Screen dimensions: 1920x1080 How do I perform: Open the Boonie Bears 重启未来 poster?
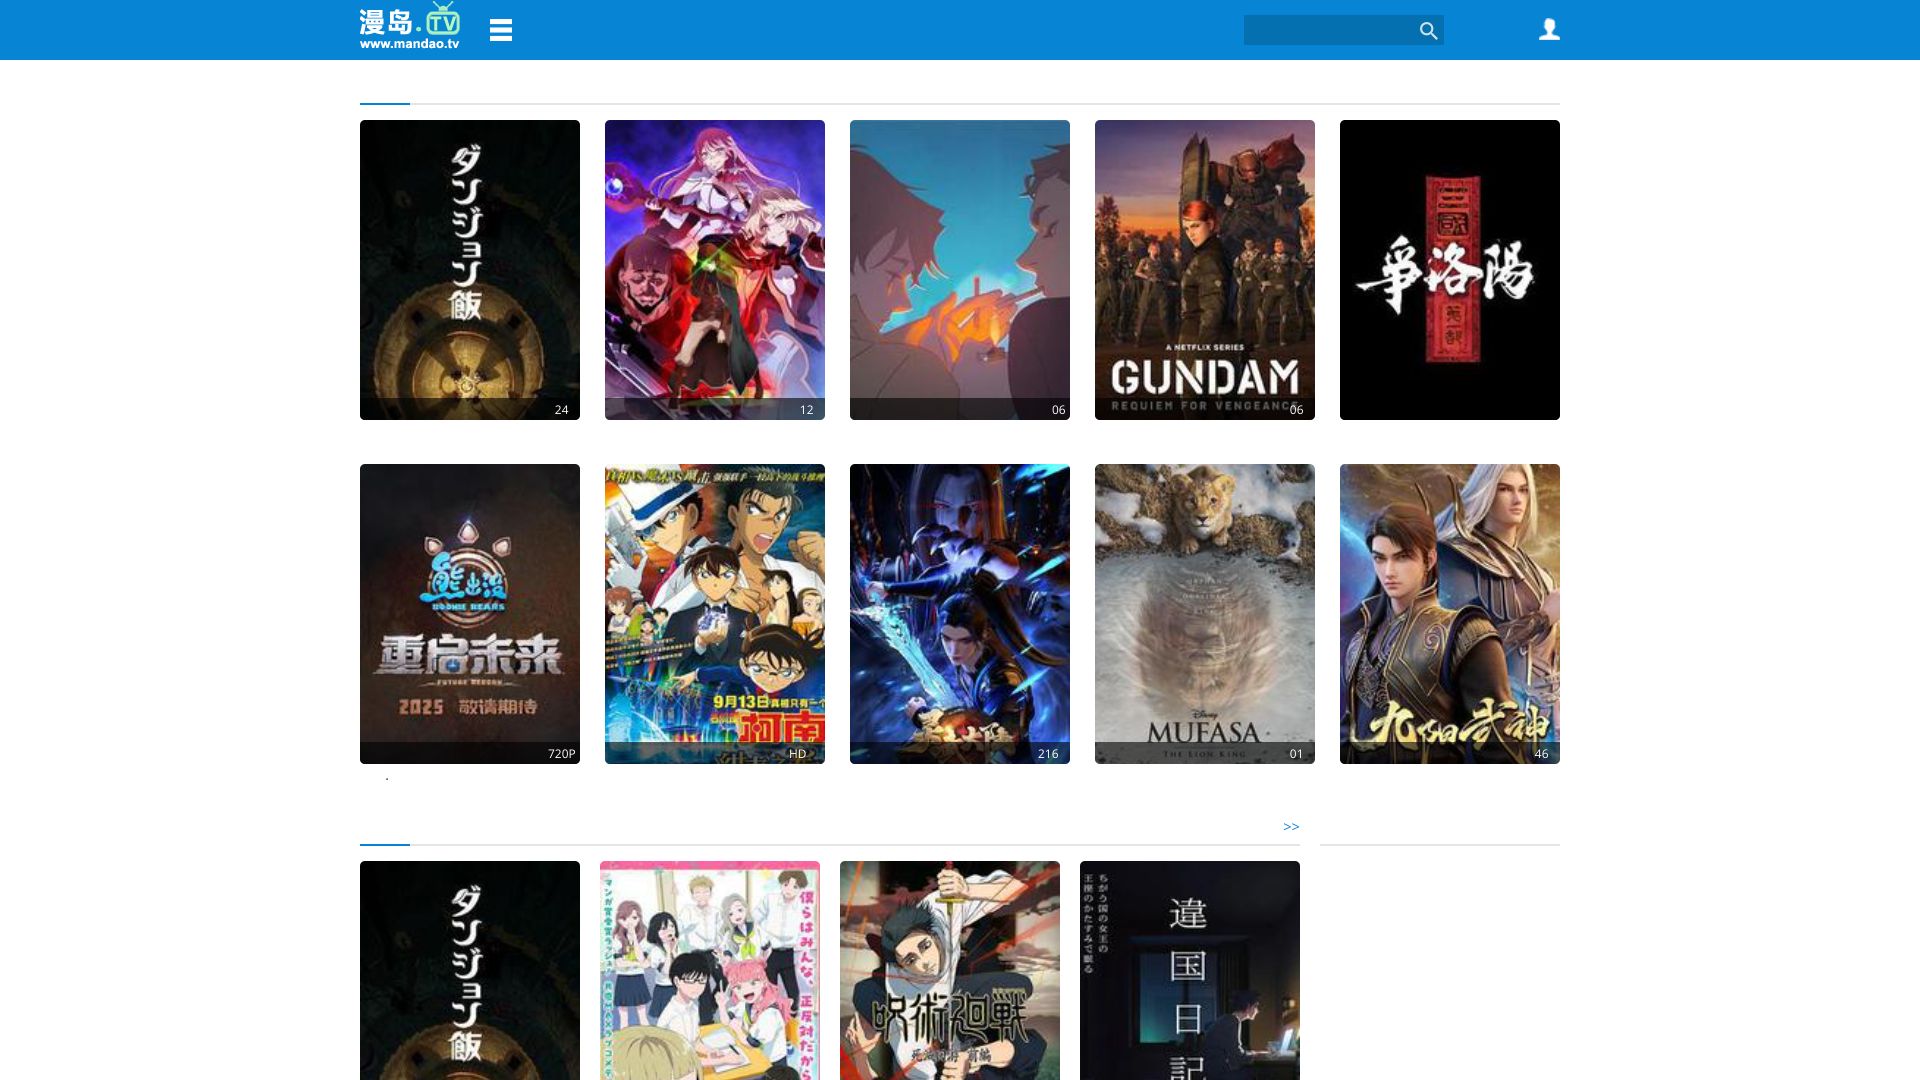click(470, 614)
